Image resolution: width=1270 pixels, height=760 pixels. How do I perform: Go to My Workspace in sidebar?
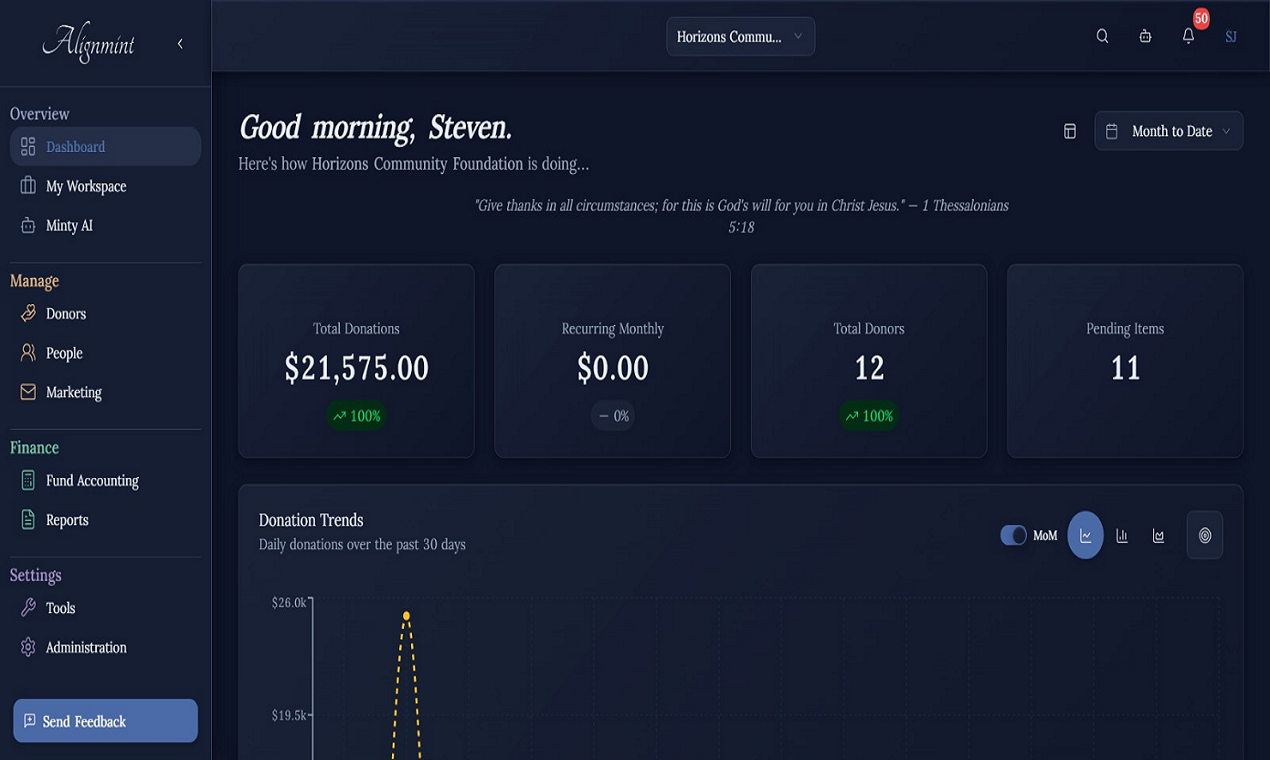[x=86, y=186]
